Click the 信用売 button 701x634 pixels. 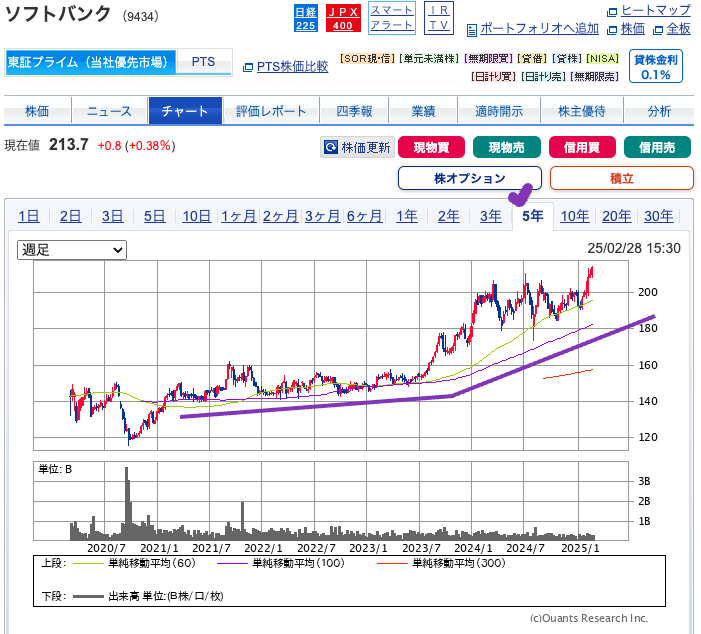pos(657,147)
